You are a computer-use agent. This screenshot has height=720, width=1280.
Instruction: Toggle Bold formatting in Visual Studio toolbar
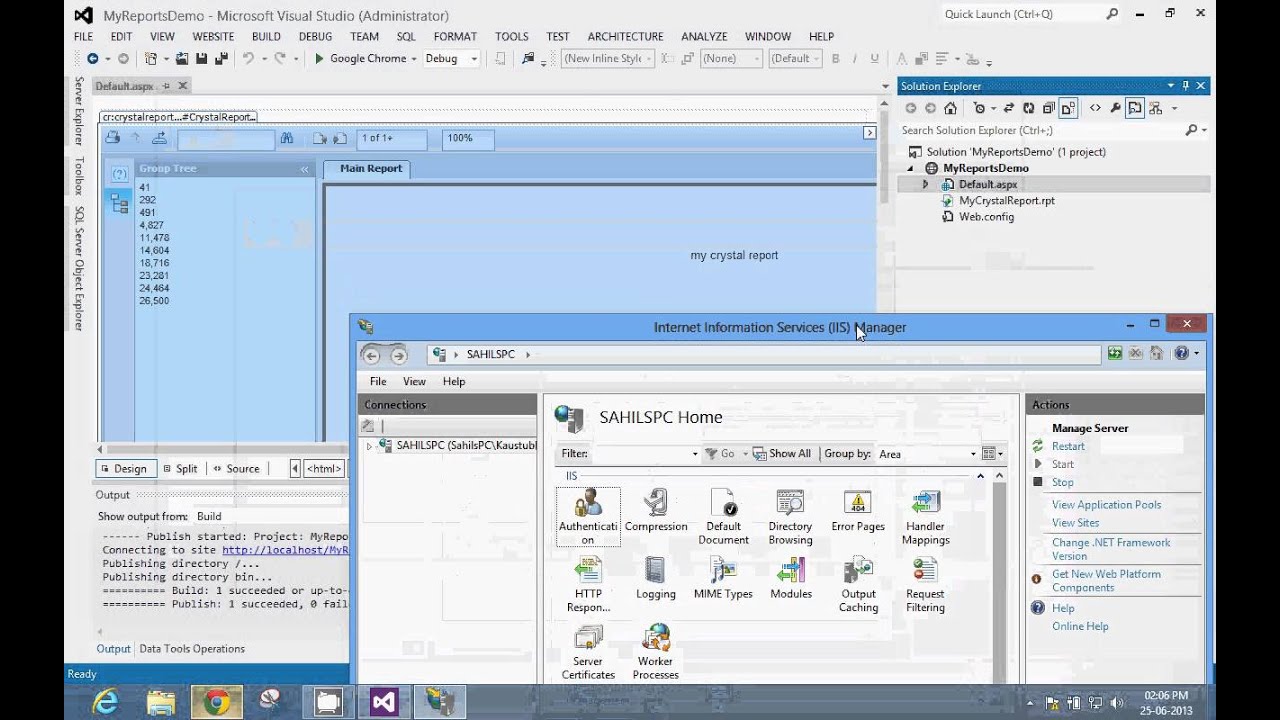pyautogui.click(x=836, y=59)
